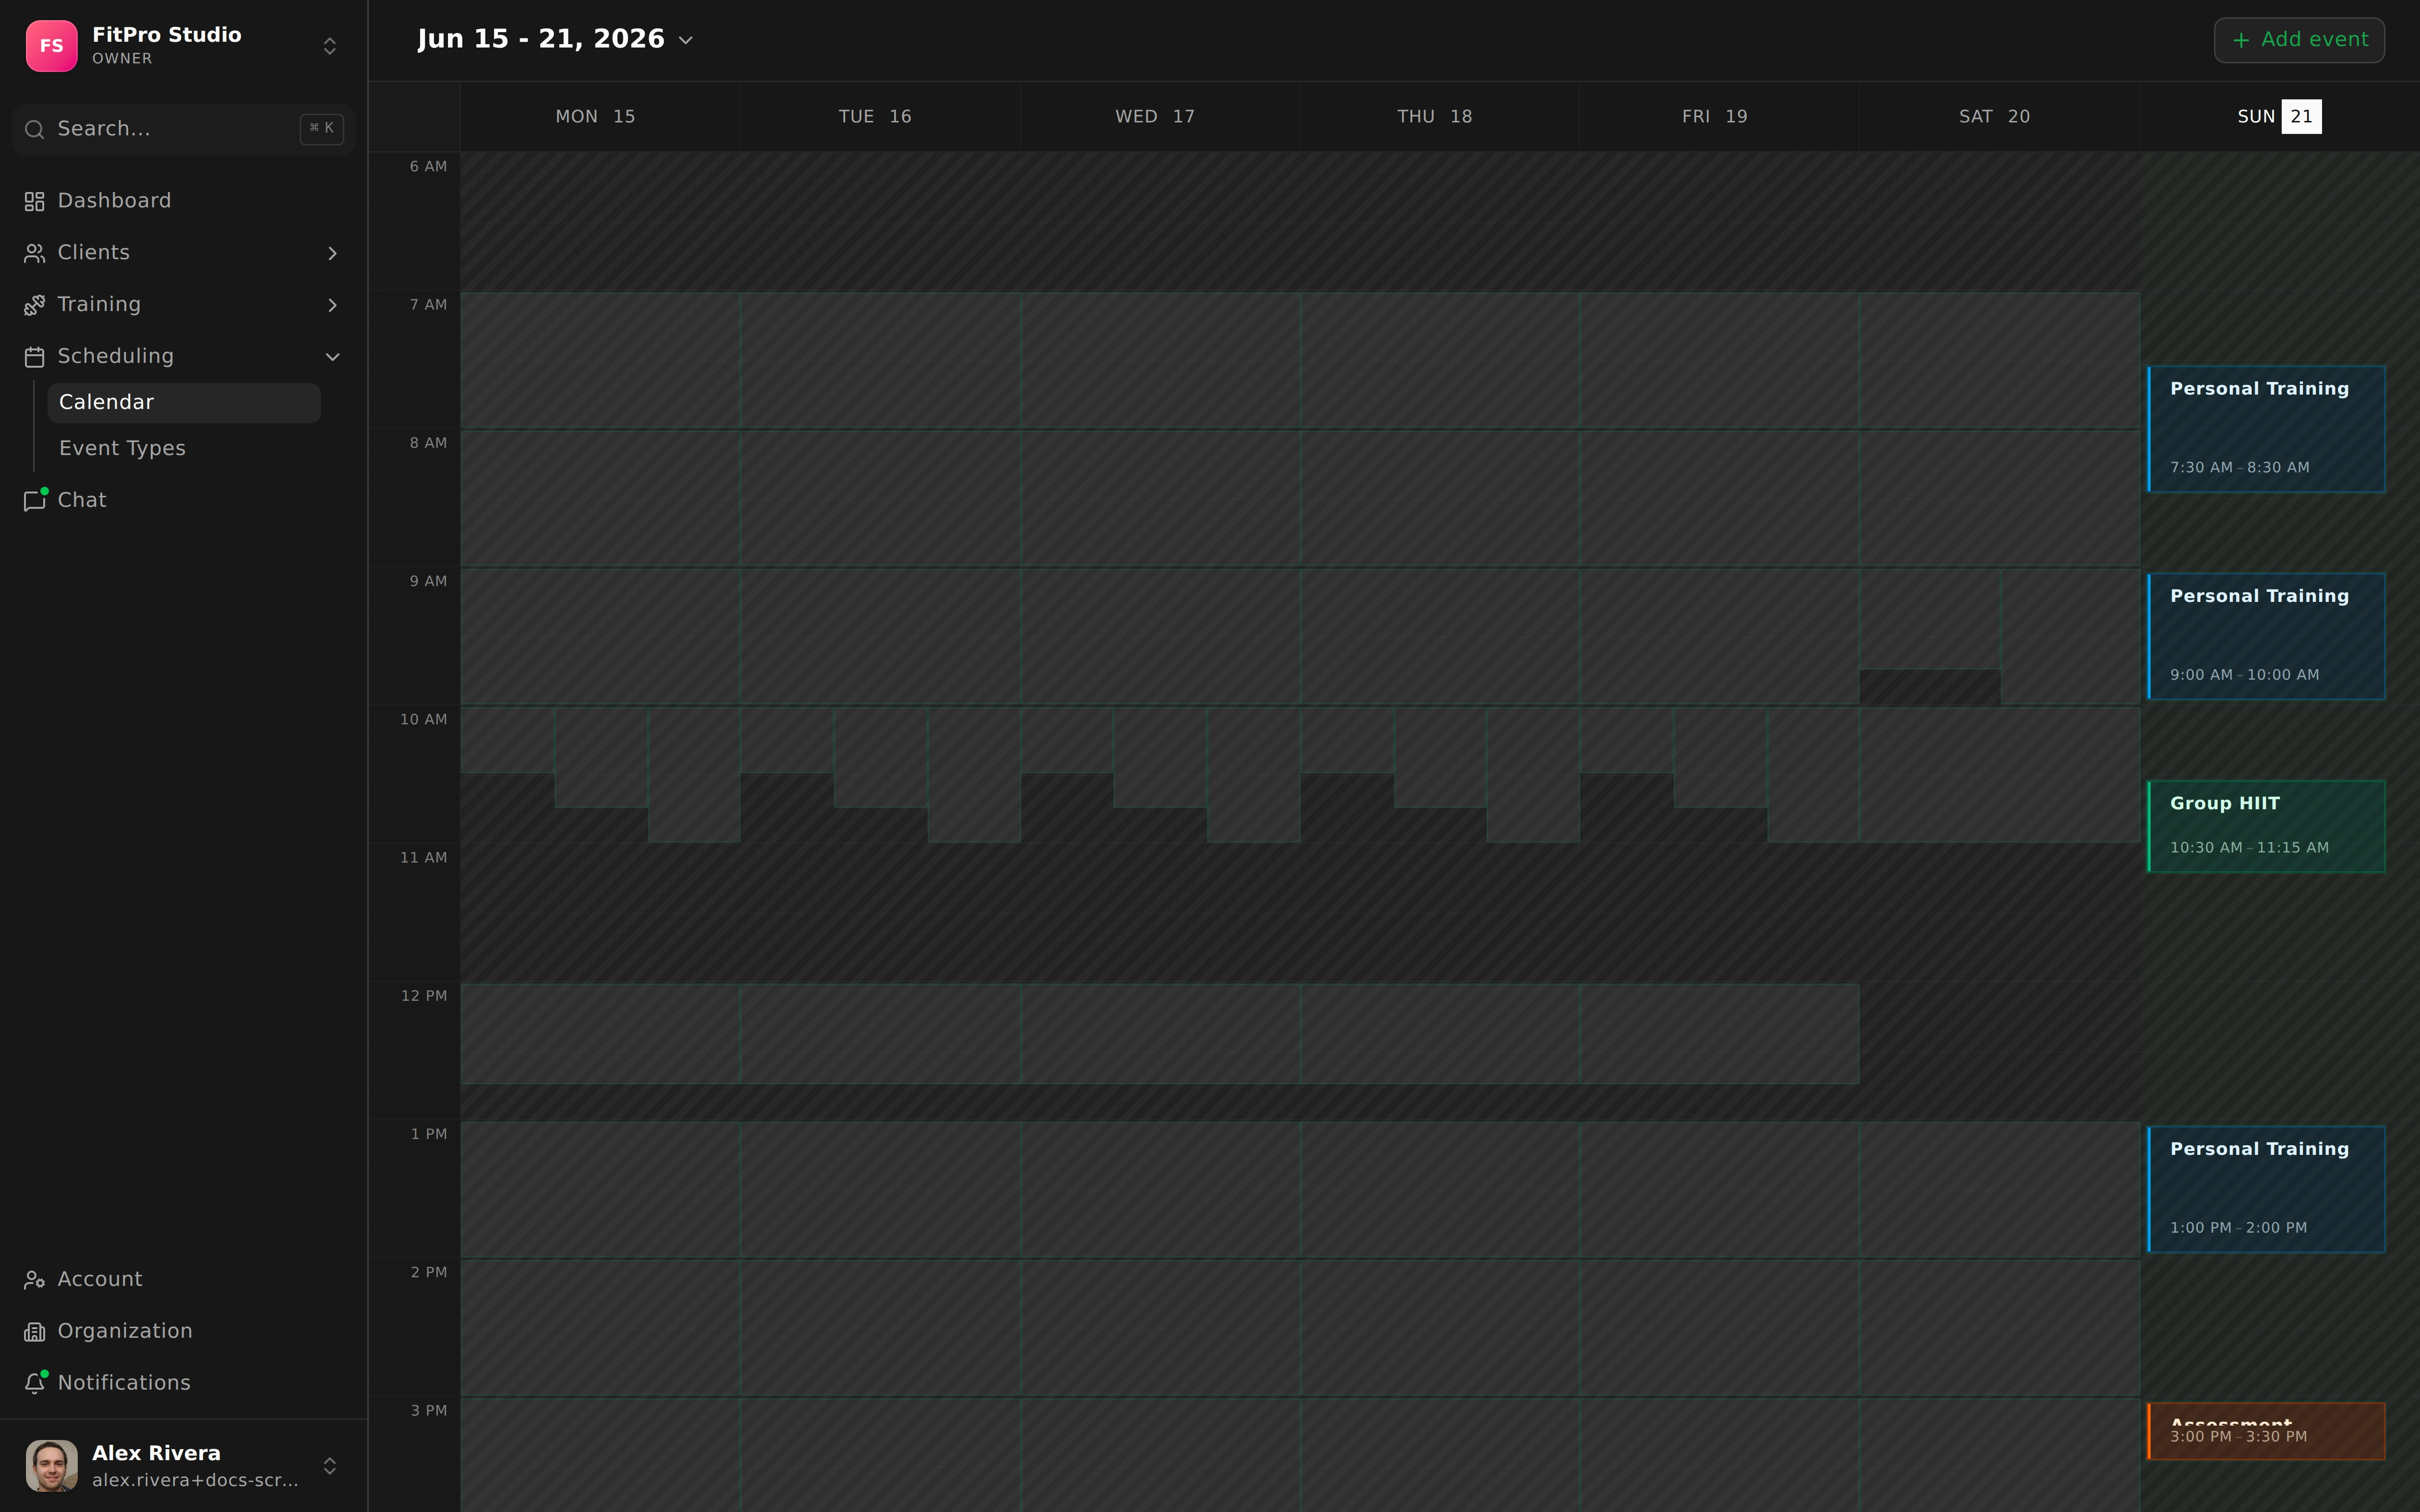Click the 2 PM time label
Screen dimensions: 2420x1512
point(428,1272)
